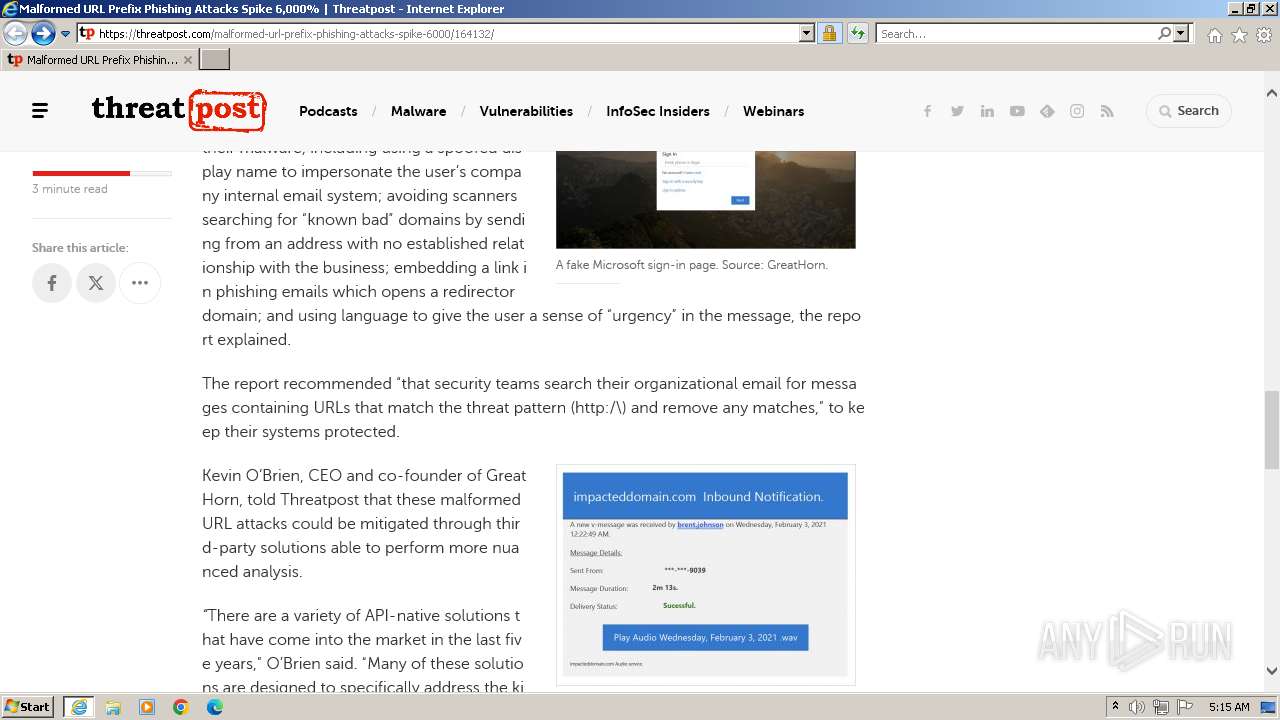This screenshot has height=720, width=1280.
Task: Show more share options (three dots)
Action: tap(140, 283)
